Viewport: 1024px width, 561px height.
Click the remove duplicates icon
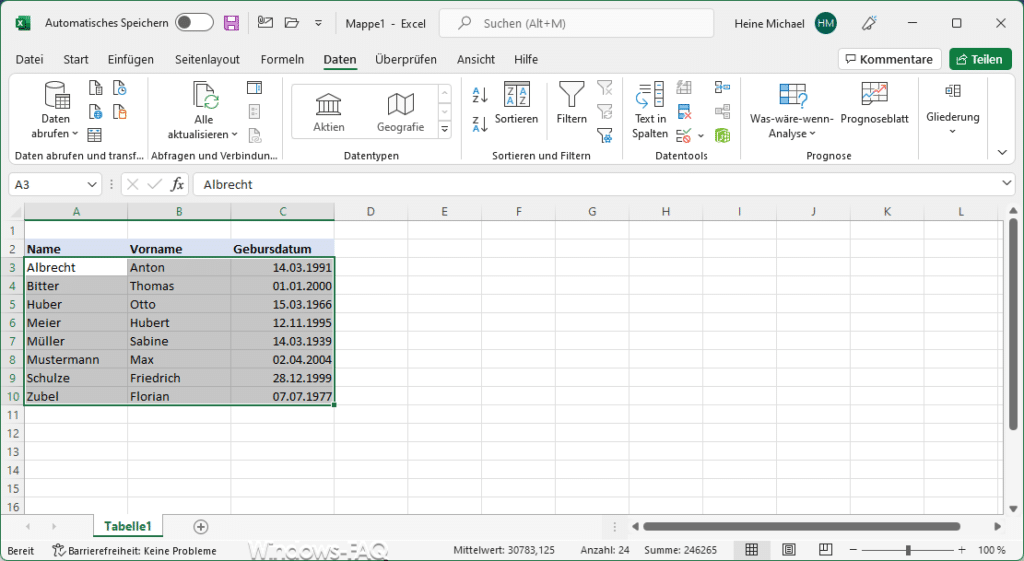(684, 112)
